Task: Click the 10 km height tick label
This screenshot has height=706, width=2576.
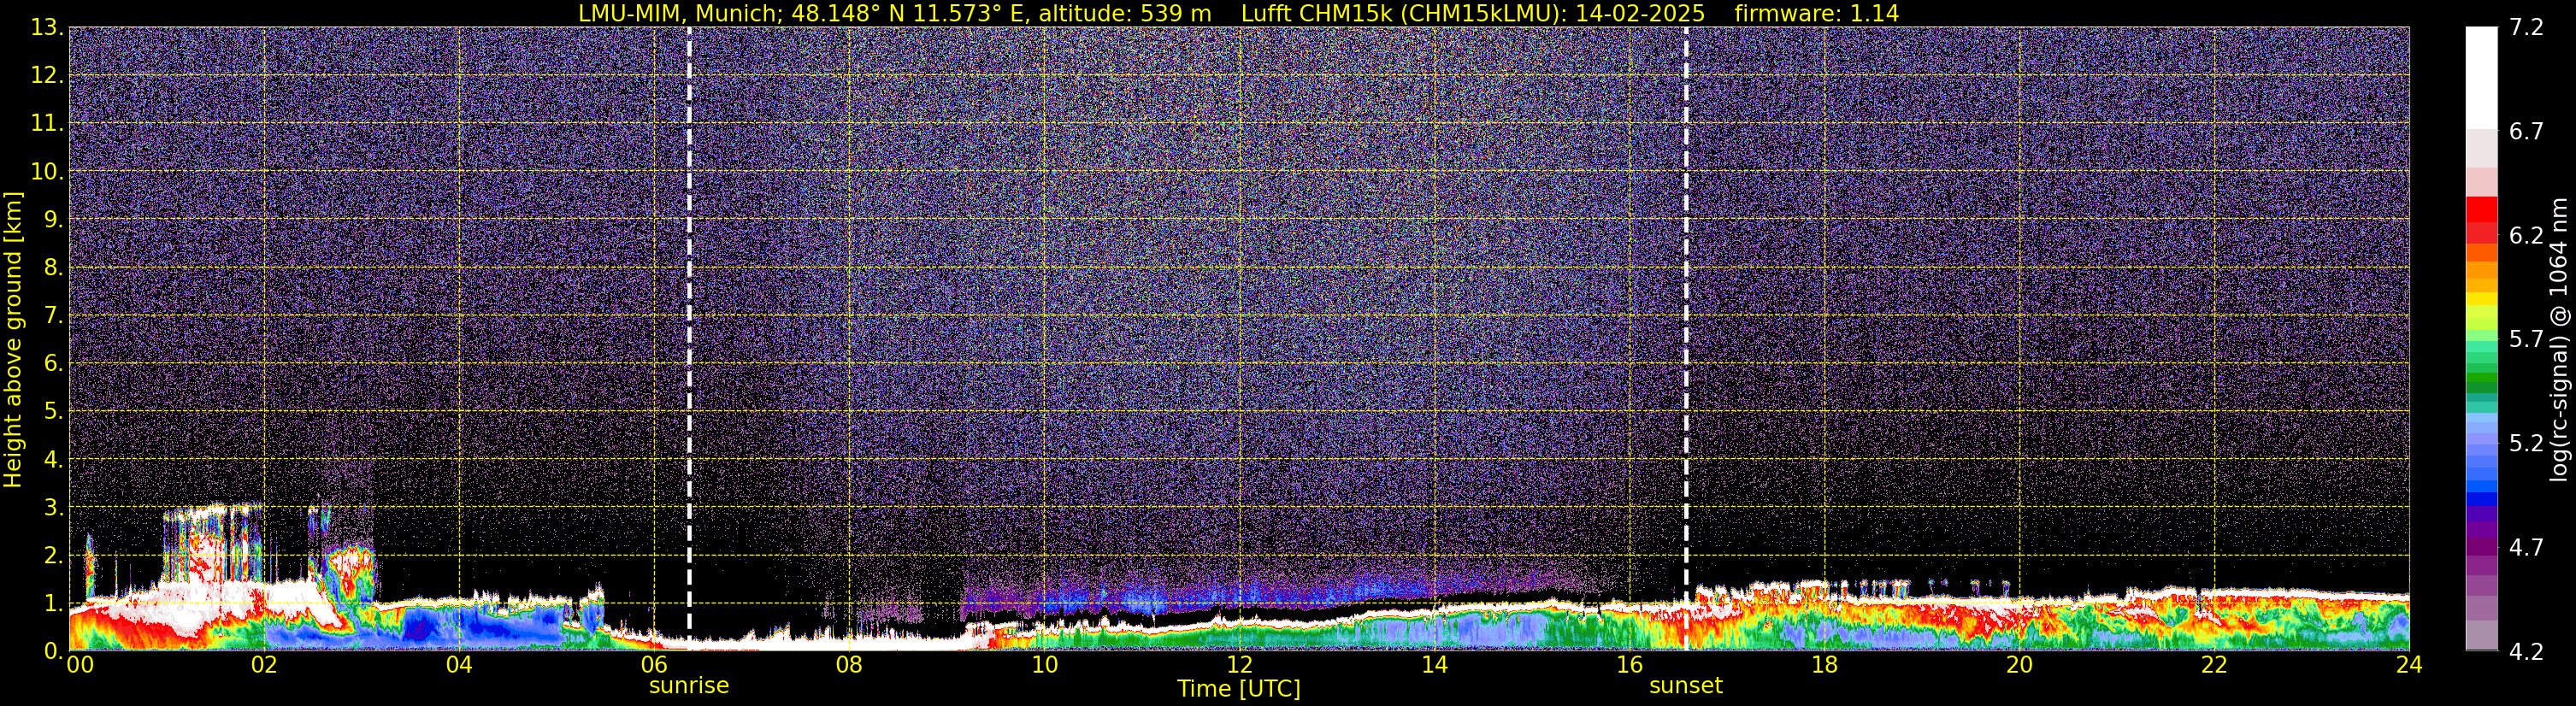Action: pos(46,172)
